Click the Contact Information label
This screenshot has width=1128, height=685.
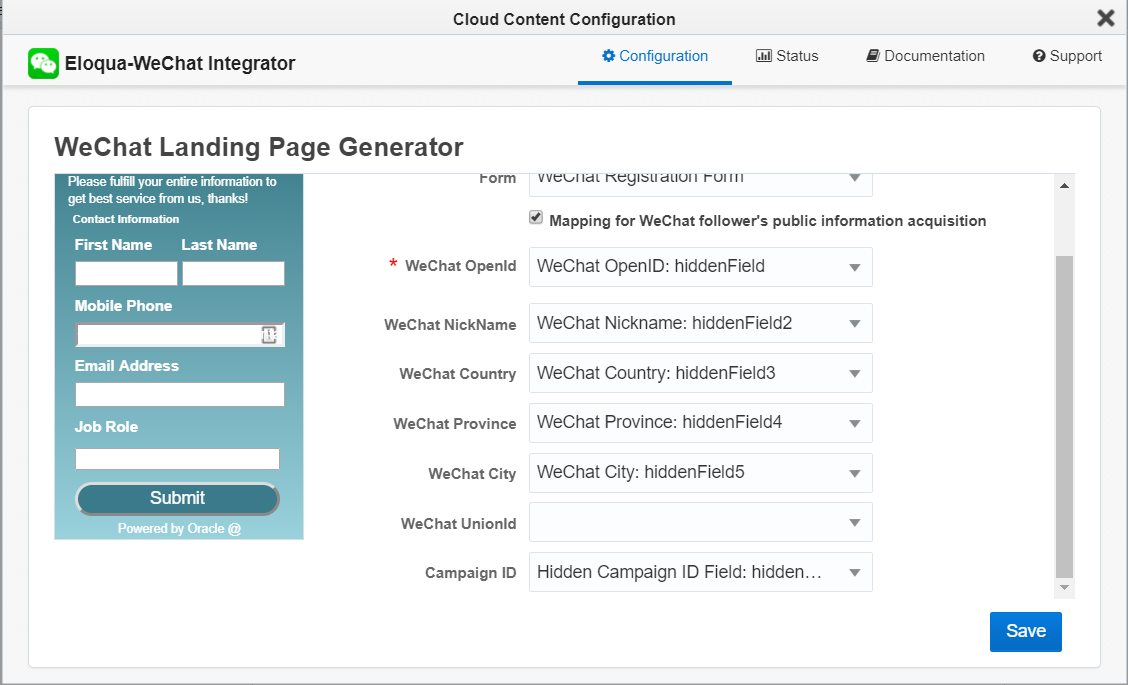(126, 219)
